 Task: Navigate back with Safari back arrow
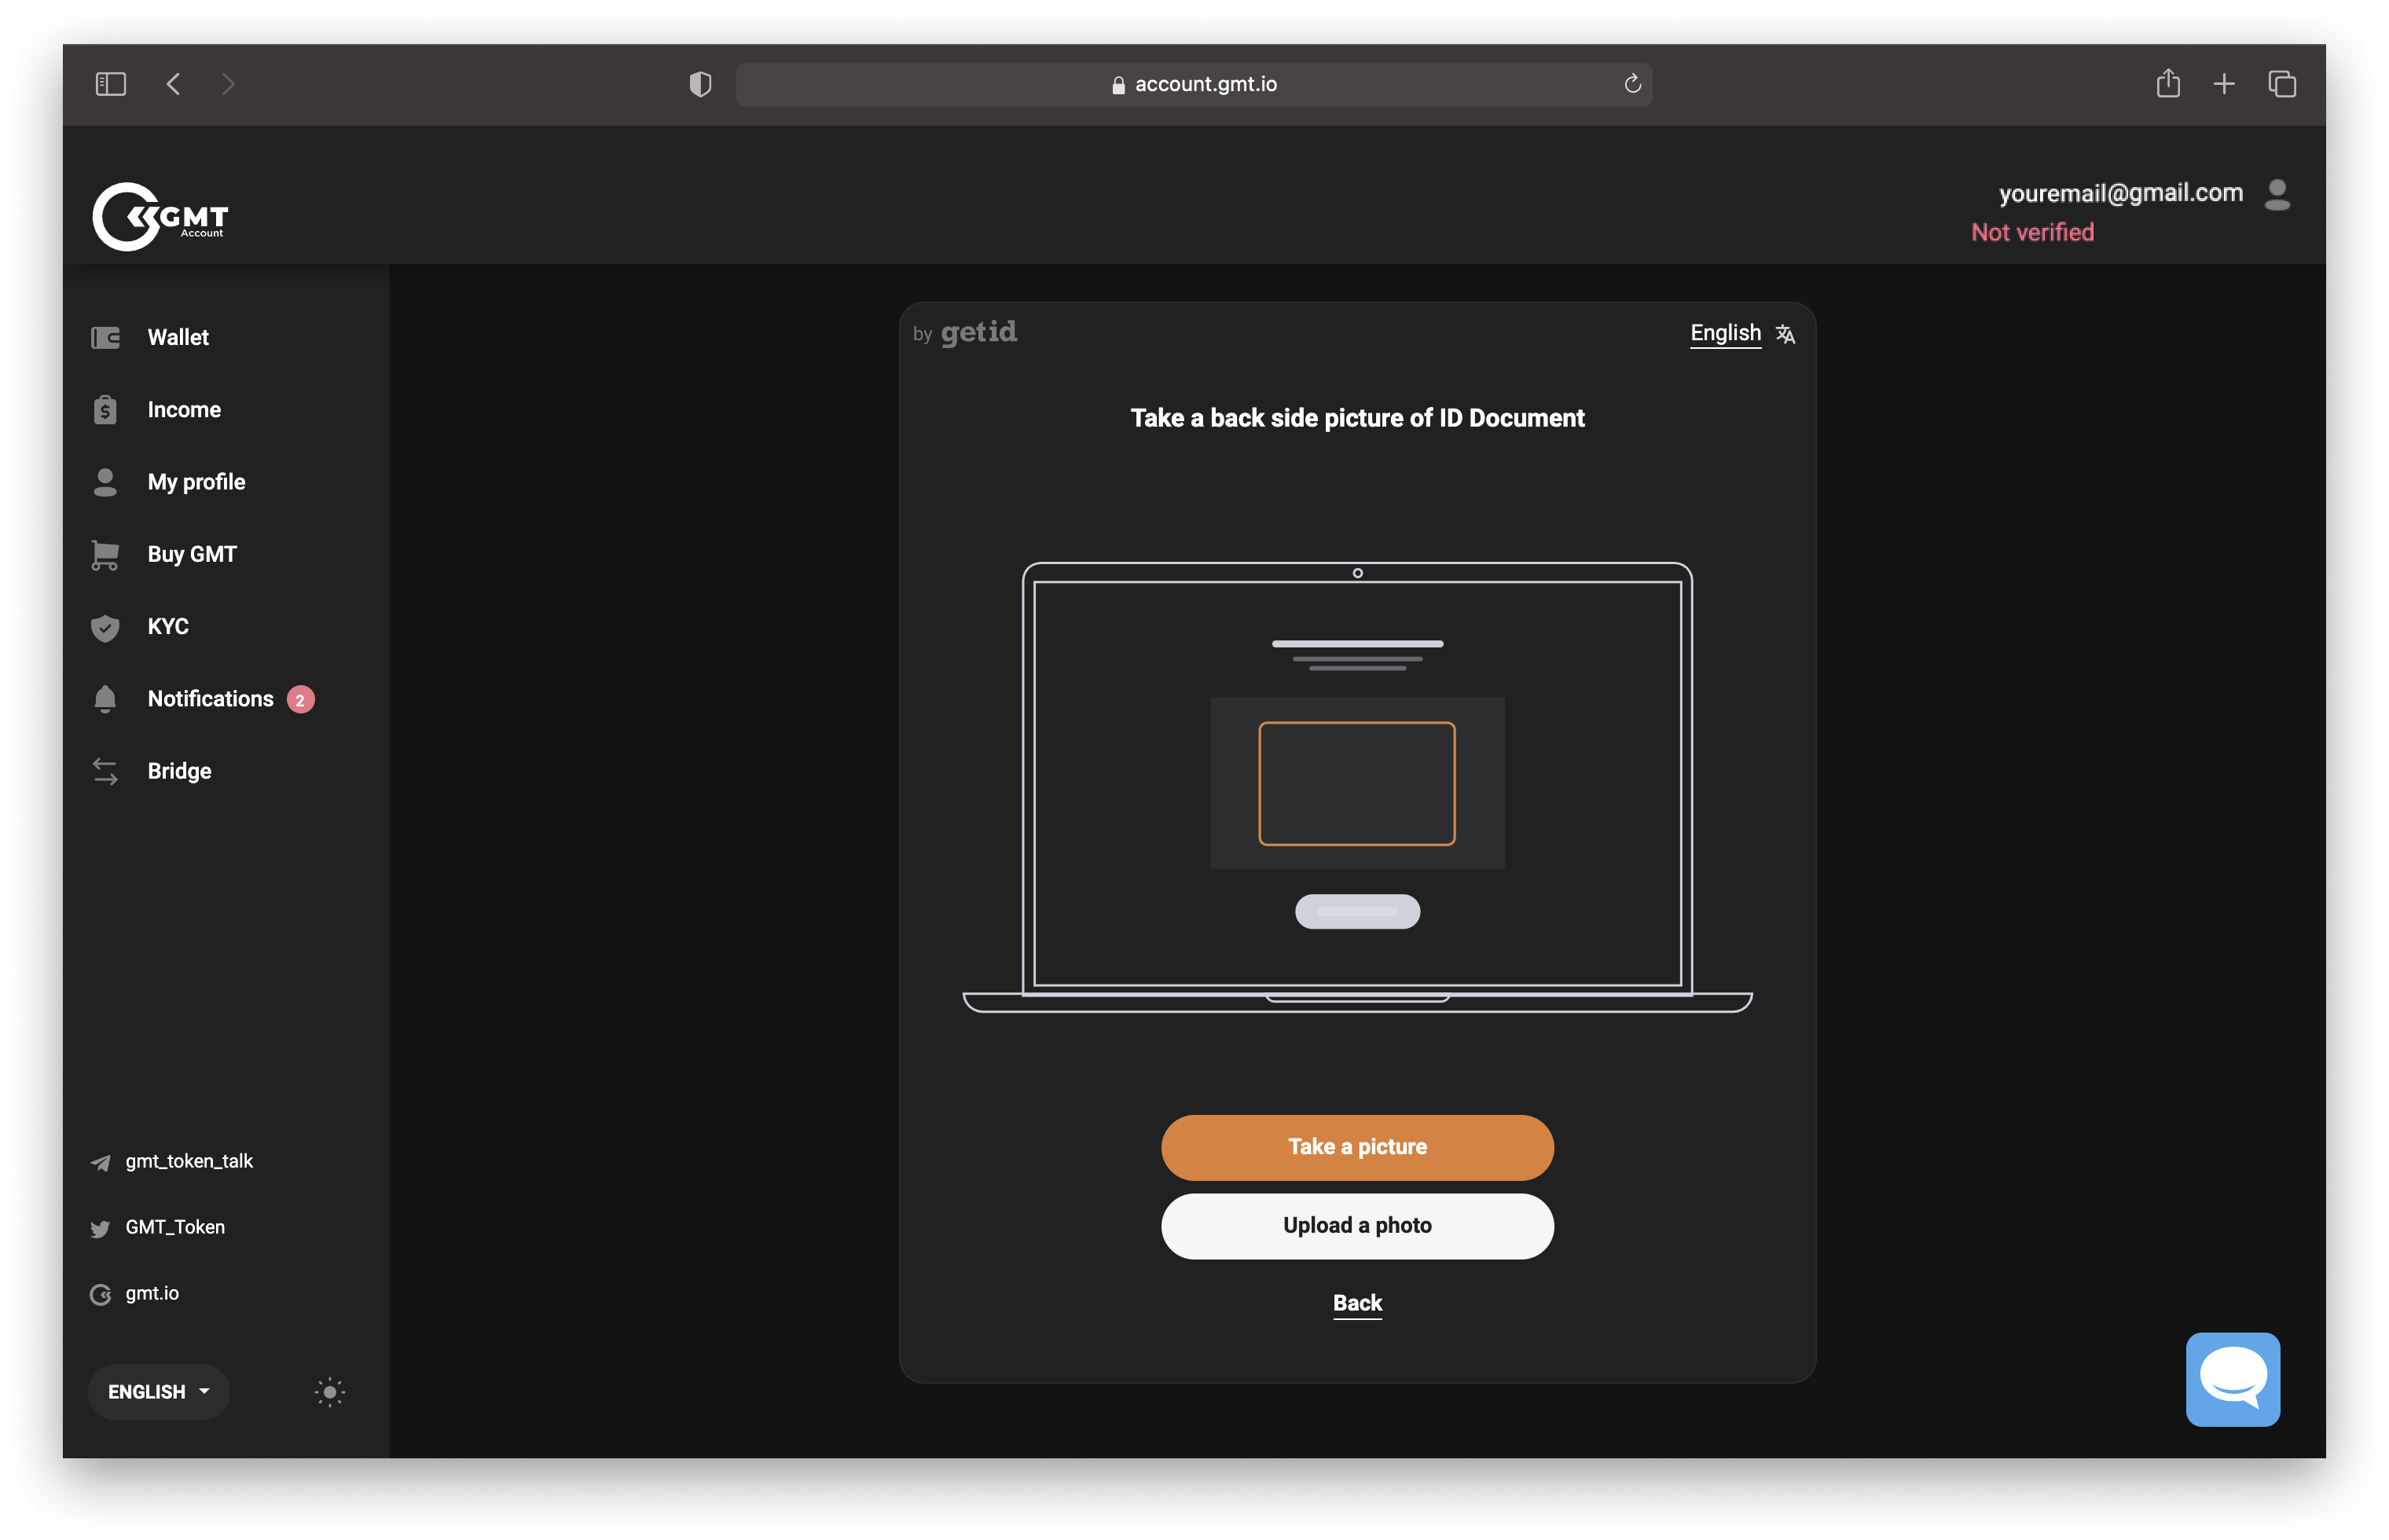[x=173, y=84]
